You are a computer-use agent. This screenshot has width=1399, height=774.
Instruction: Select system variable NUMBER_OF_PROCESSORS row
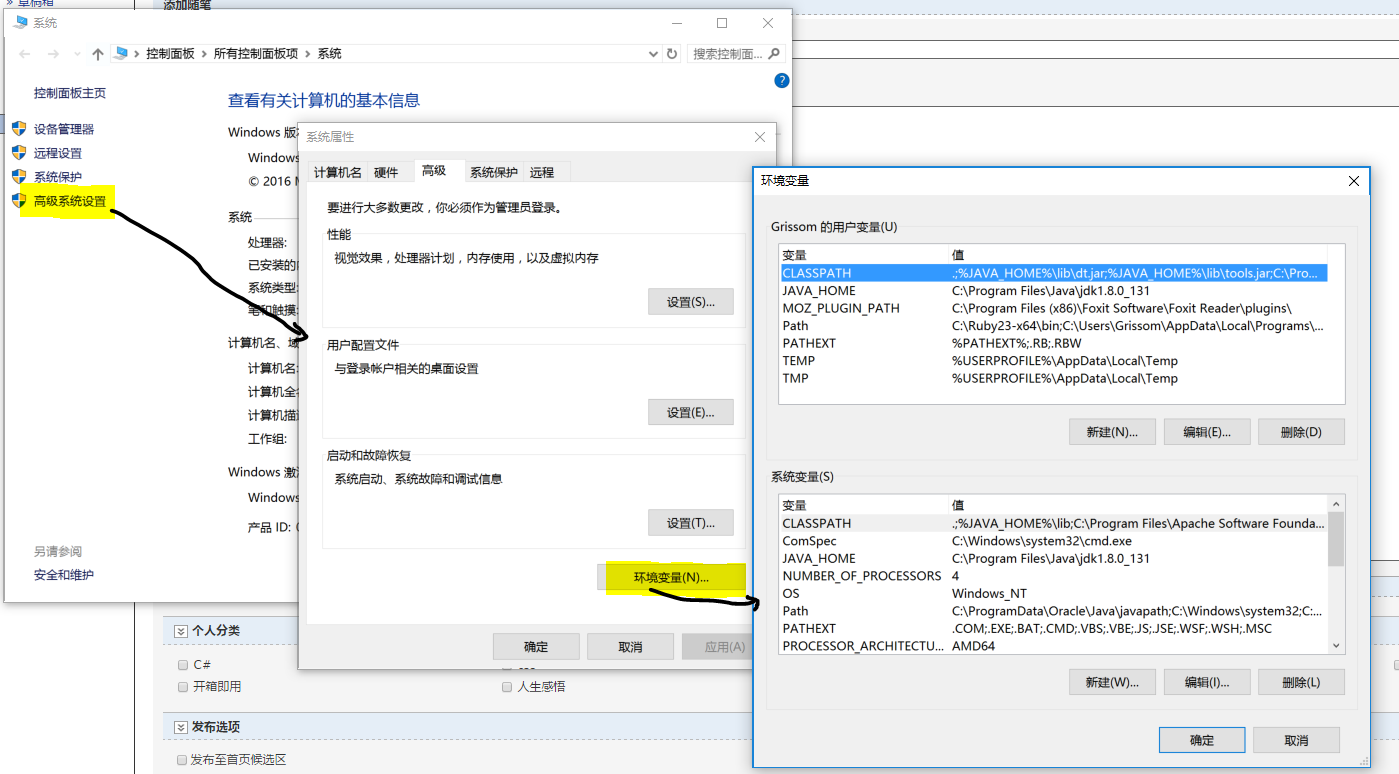coord(1053,576)
